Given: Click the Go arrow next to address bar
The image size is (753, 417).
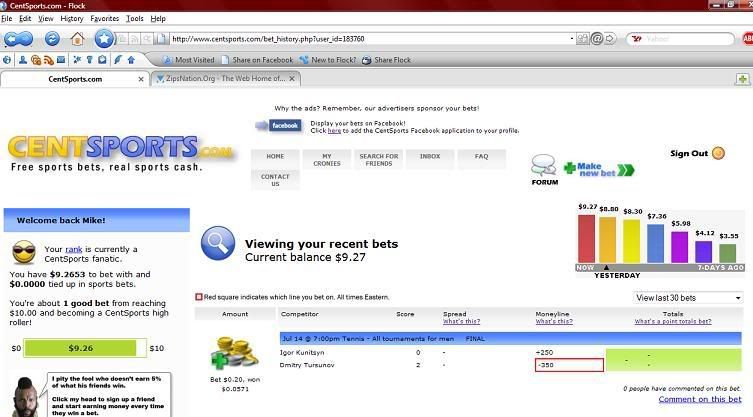Looking at the screenshot, I should [610, 39].
